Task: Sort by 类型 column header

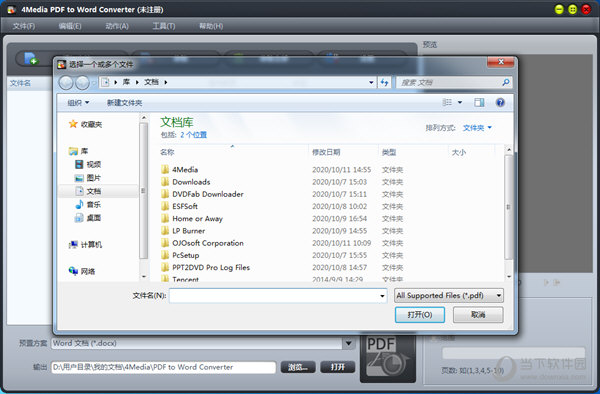Action: (389, 152)
